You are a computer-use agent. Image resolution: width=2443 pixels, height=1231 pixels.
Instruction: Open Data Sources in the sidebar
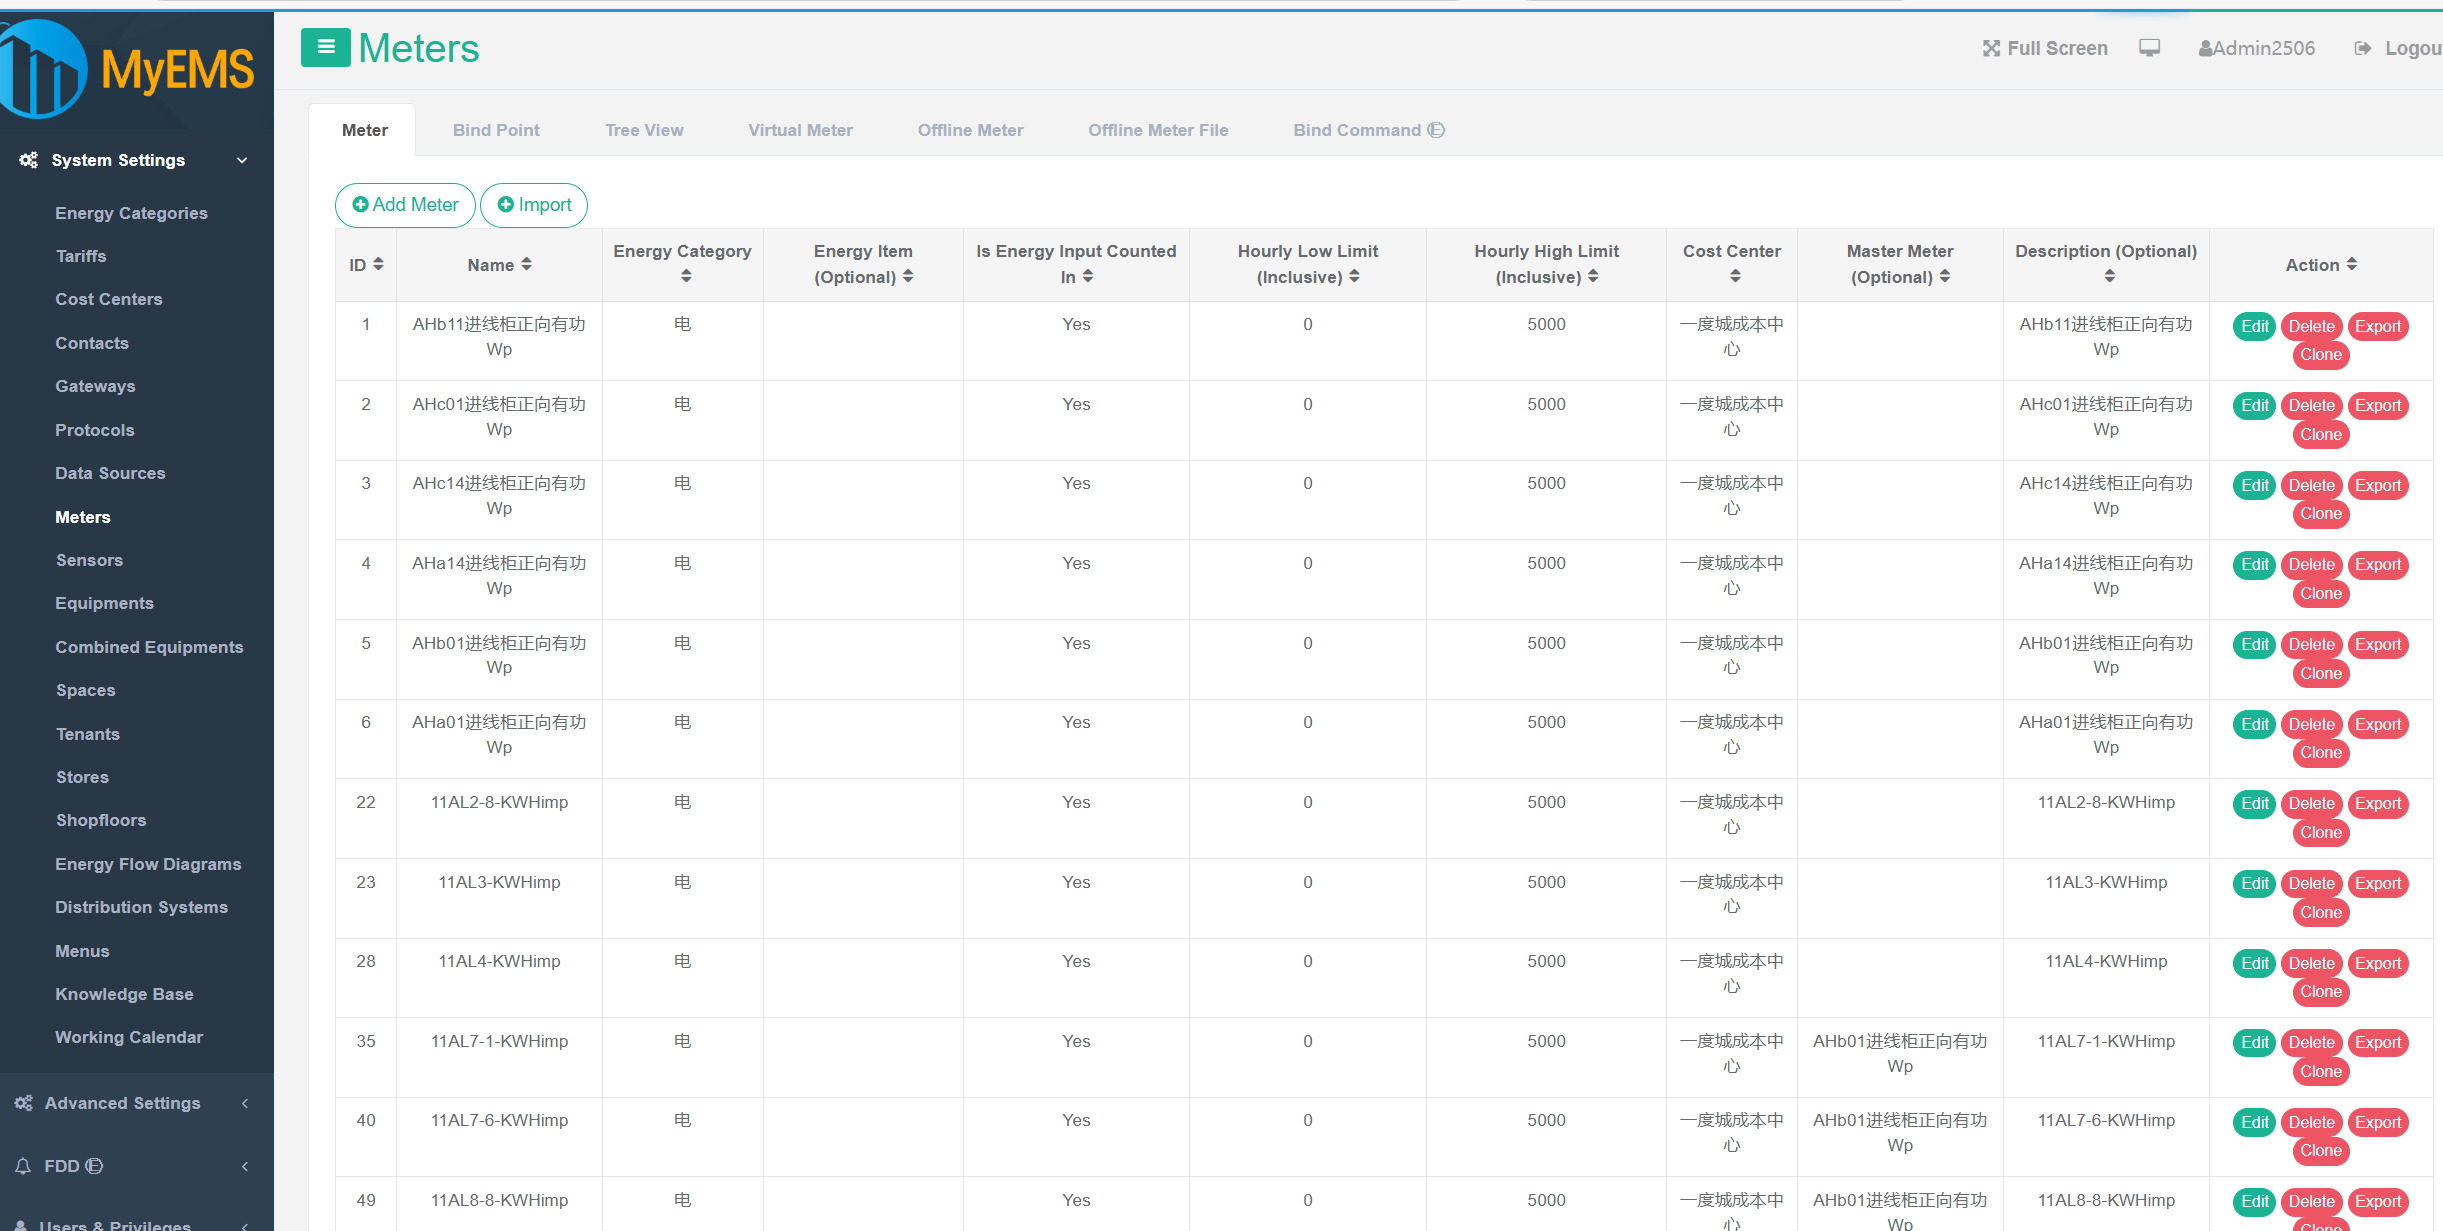click(x=110, y=473)
